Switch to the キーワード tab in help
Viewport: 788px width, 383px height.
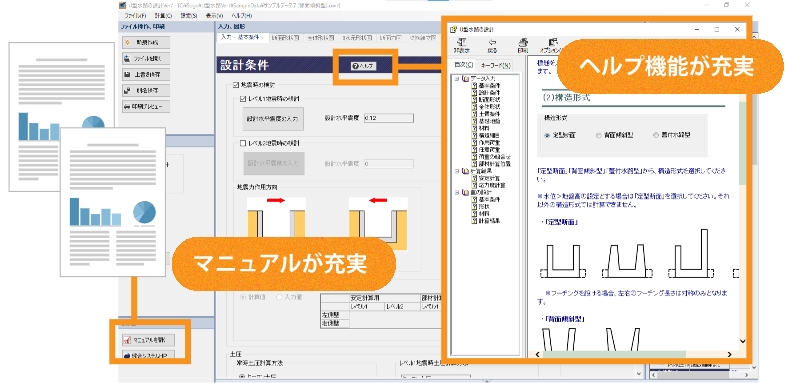click(x=496, y=65)
